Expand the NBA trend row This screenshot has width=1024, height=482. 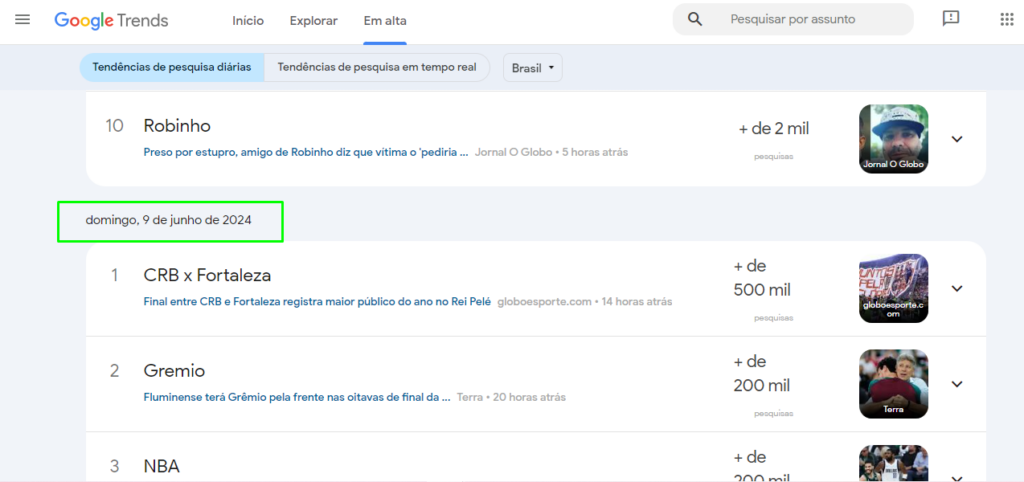tap(957, 477)
